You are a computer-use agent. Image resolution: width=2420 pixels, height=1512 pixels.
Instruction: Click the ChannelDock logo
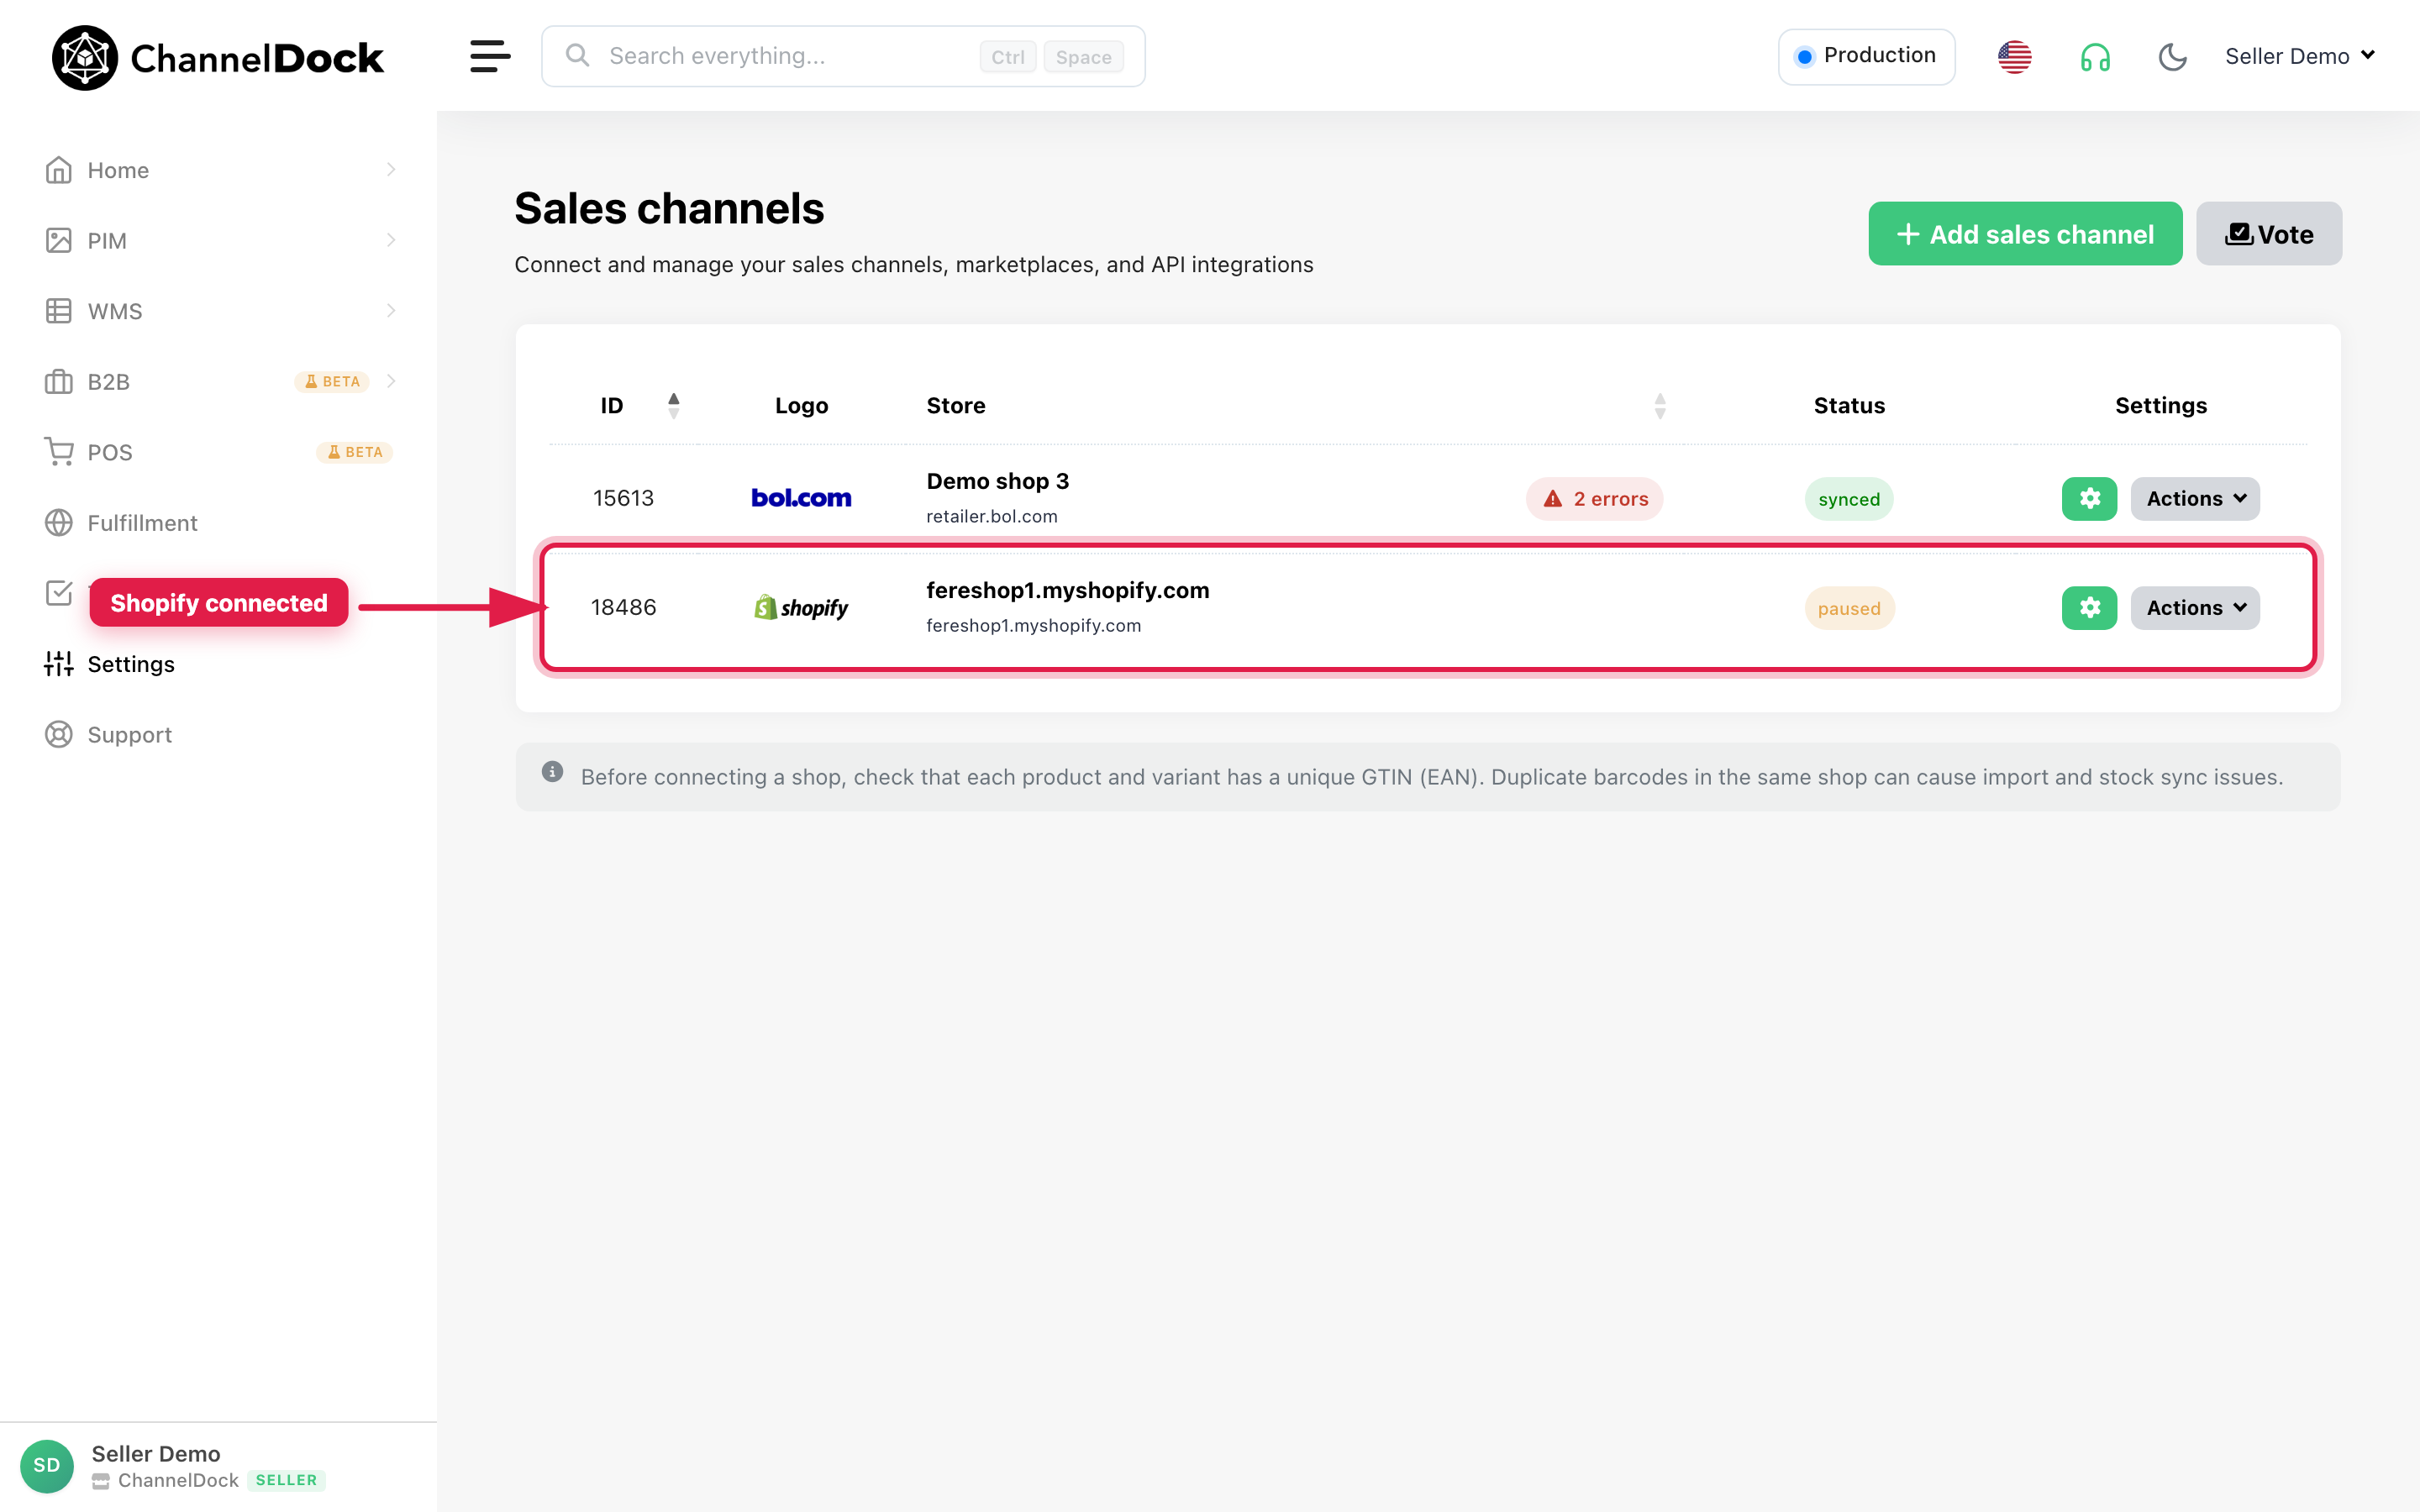click(218, 57)
